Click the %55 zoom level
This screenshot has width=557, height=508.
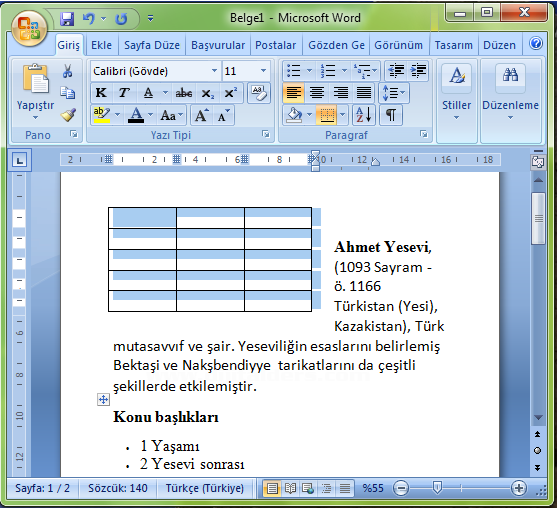click(373, 488)
